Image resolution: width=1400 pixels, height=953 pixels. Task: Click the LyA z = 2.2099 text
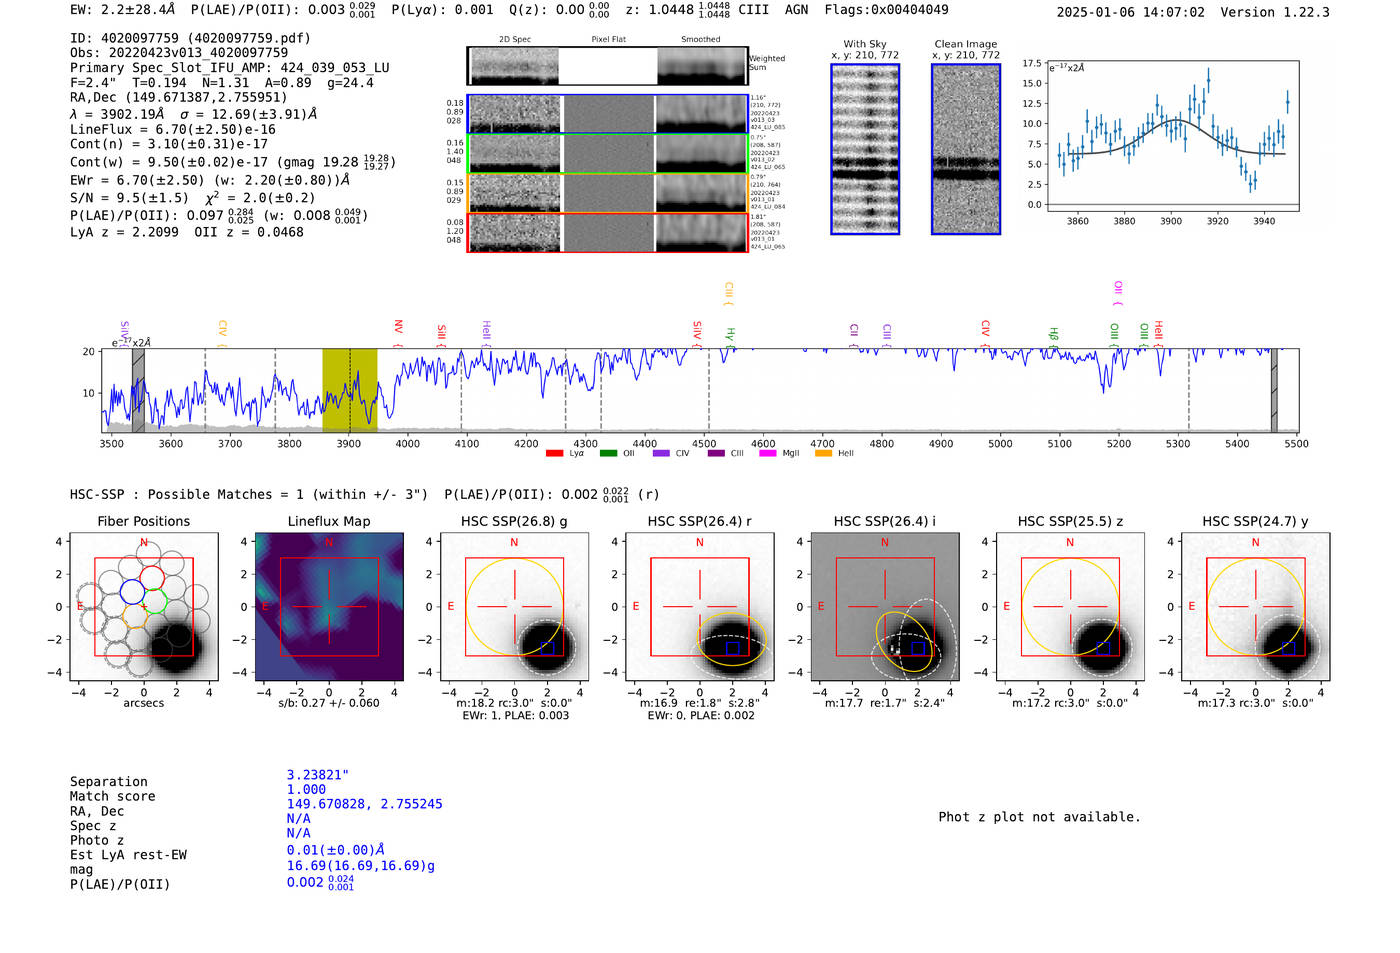[124, 232]
